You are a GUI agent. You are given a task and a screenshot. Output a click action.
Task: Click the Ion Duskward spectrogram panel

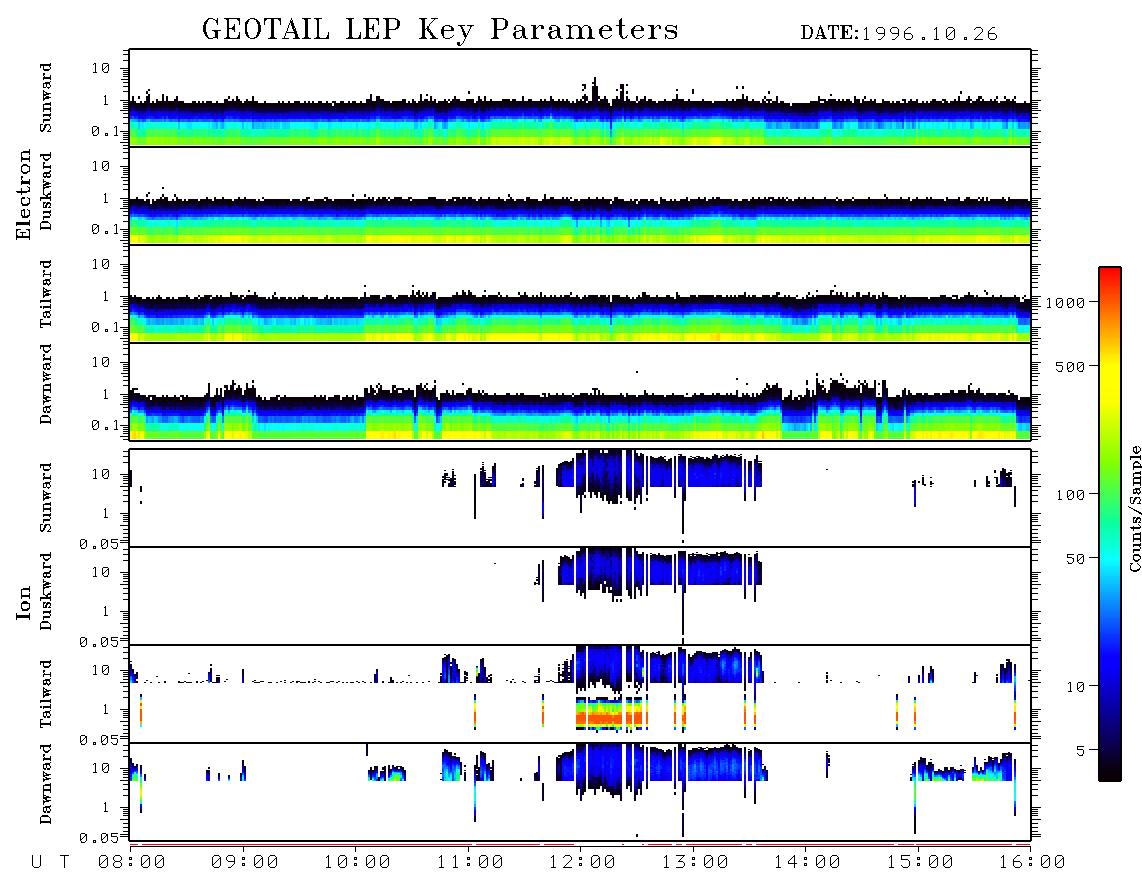click(580, 596)
